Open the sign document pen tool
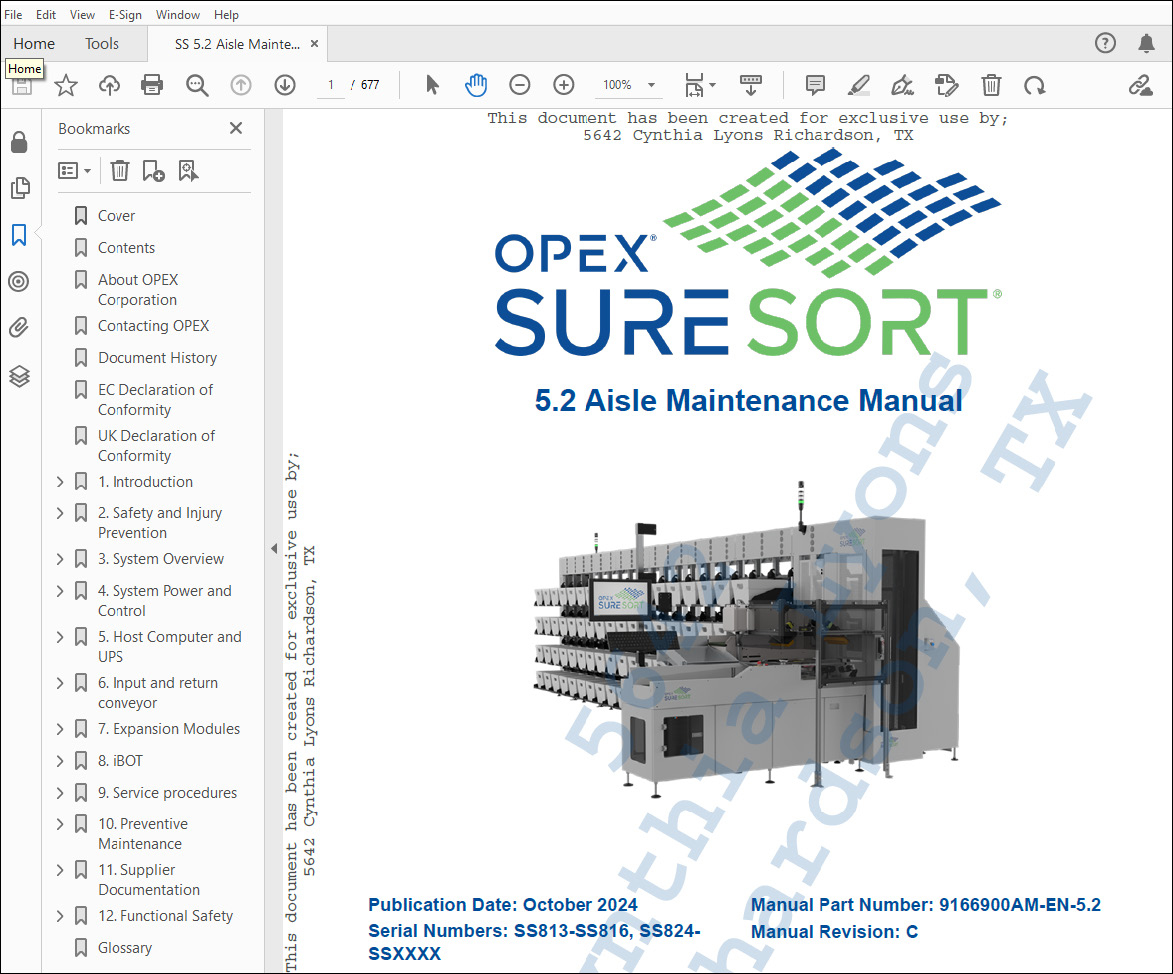Image resolution: width=1173 pixels, height=974 pixels. pos(903,85)
